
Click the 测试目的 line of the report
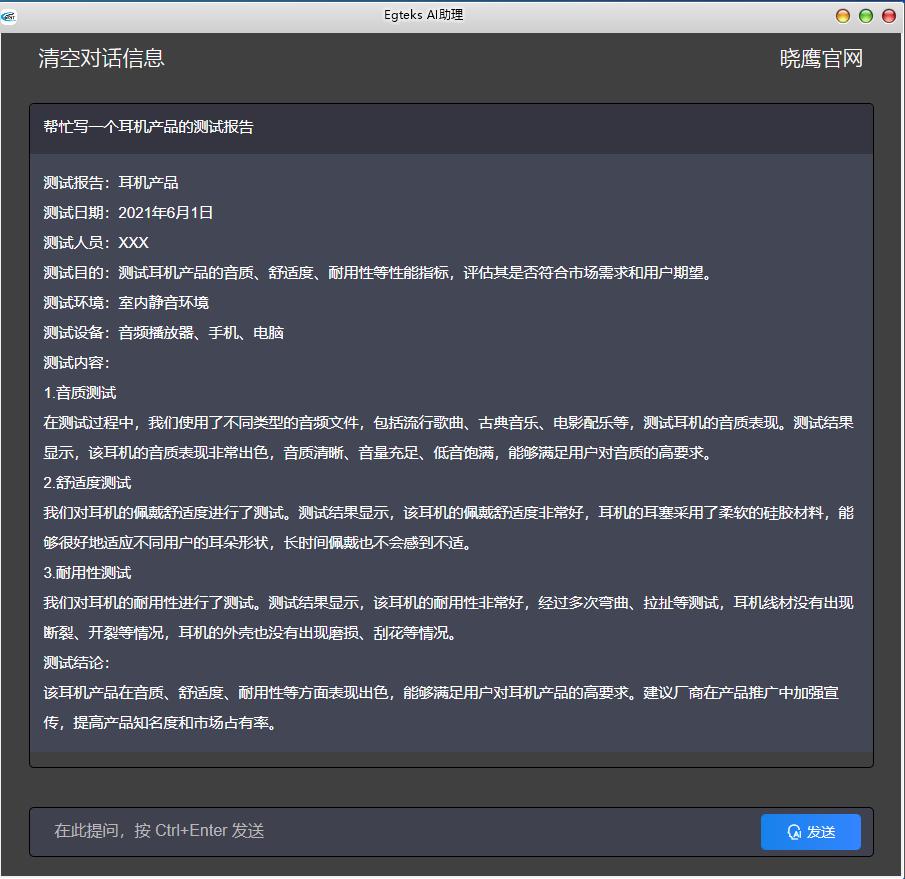pyautogui.click(x=378, y=272)
